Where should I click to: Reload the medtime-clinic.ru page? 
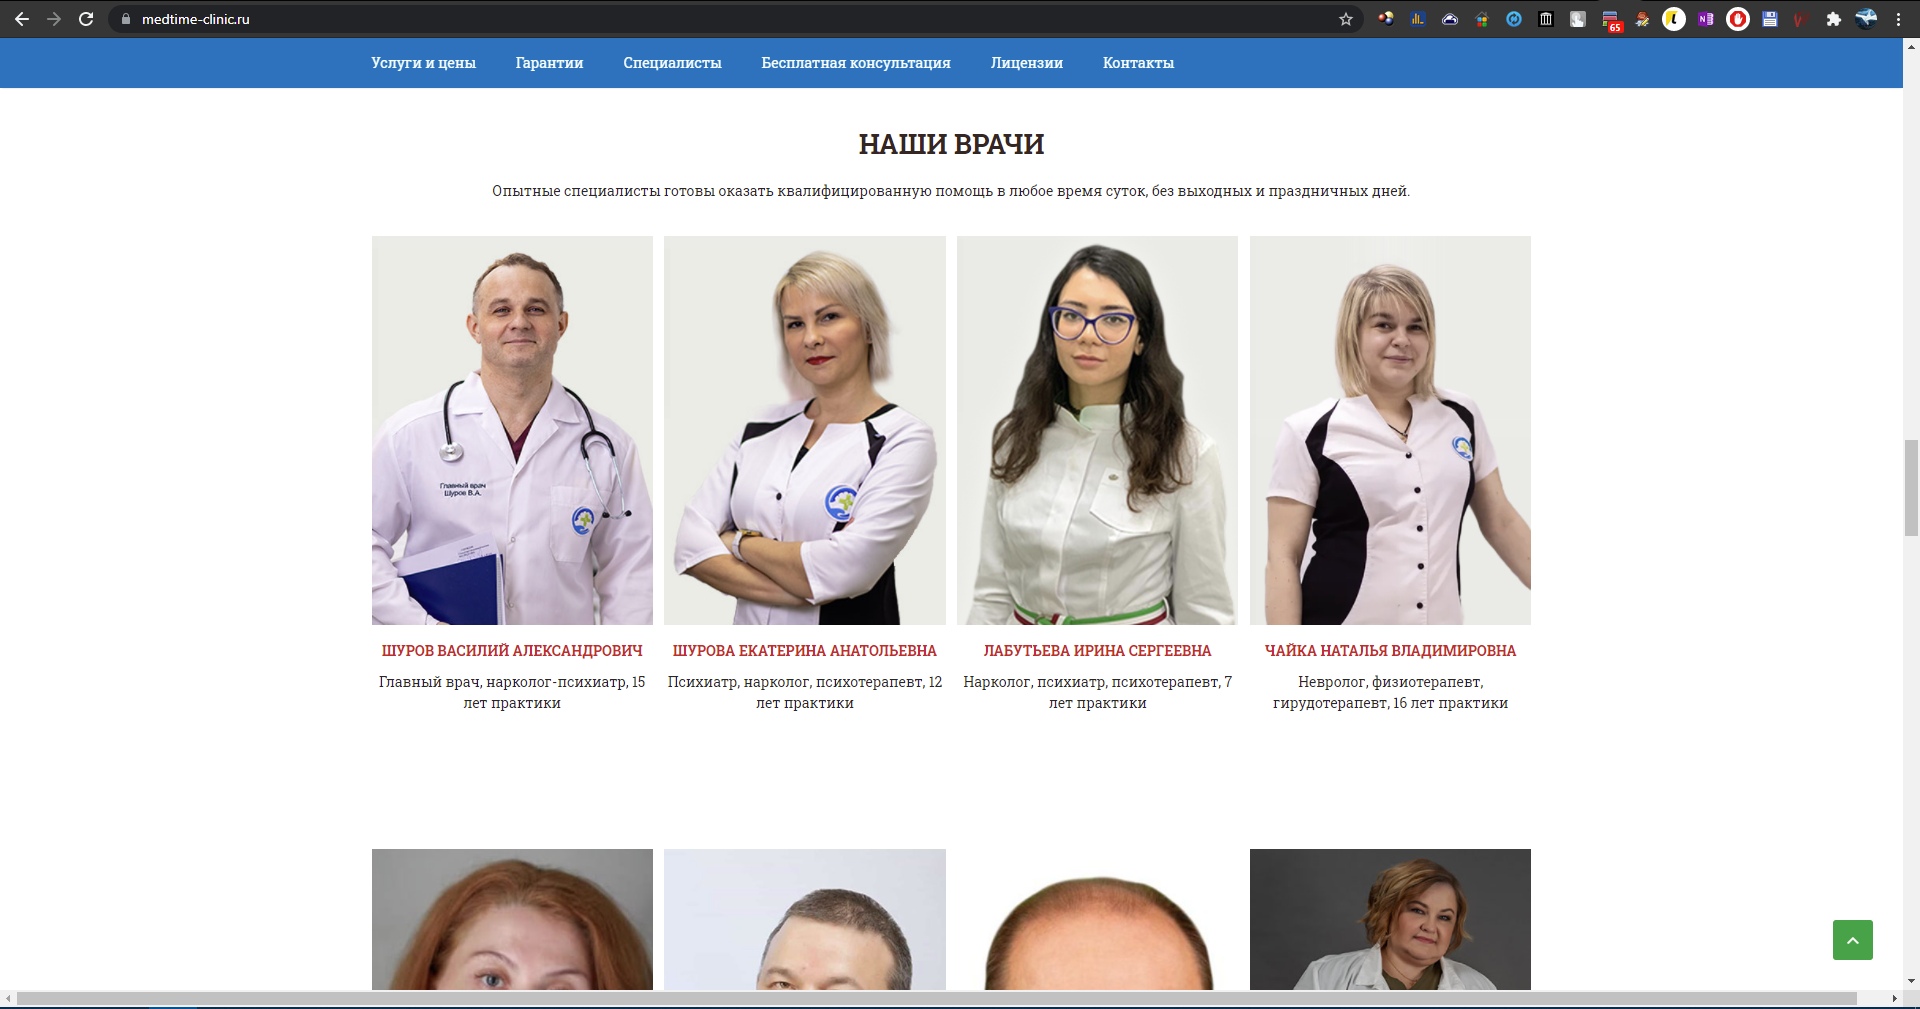click(86, 19)
